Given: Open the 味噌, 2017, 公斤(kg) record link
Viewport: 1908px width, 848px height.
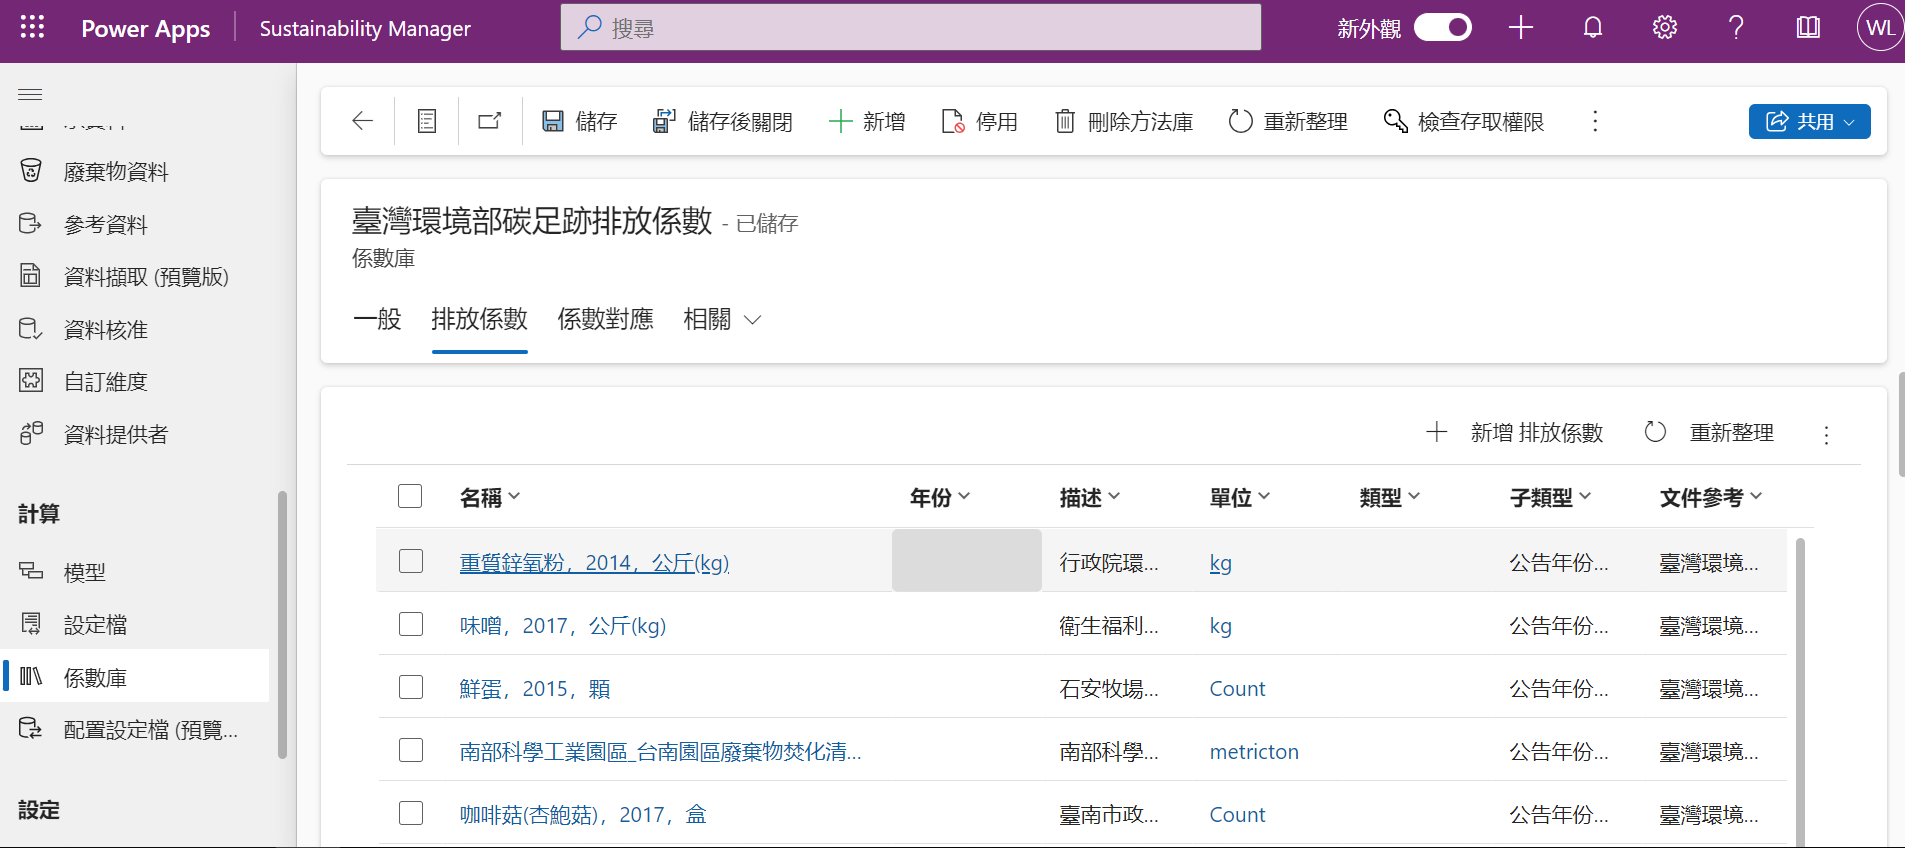Looking at the screenshot, I should (562, 626).
